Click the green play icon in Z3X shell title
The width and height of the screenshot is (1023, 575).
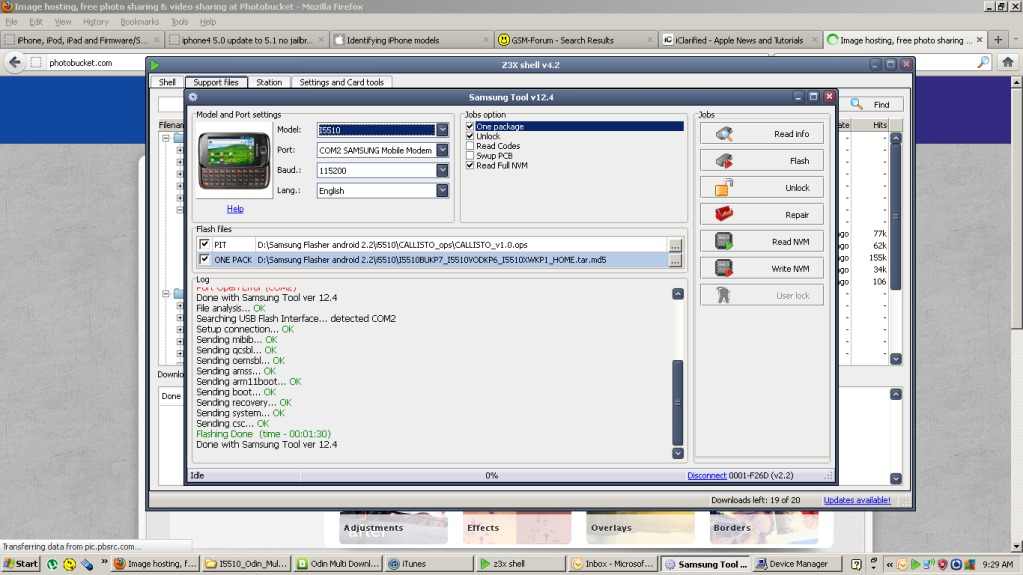(155, 65)
